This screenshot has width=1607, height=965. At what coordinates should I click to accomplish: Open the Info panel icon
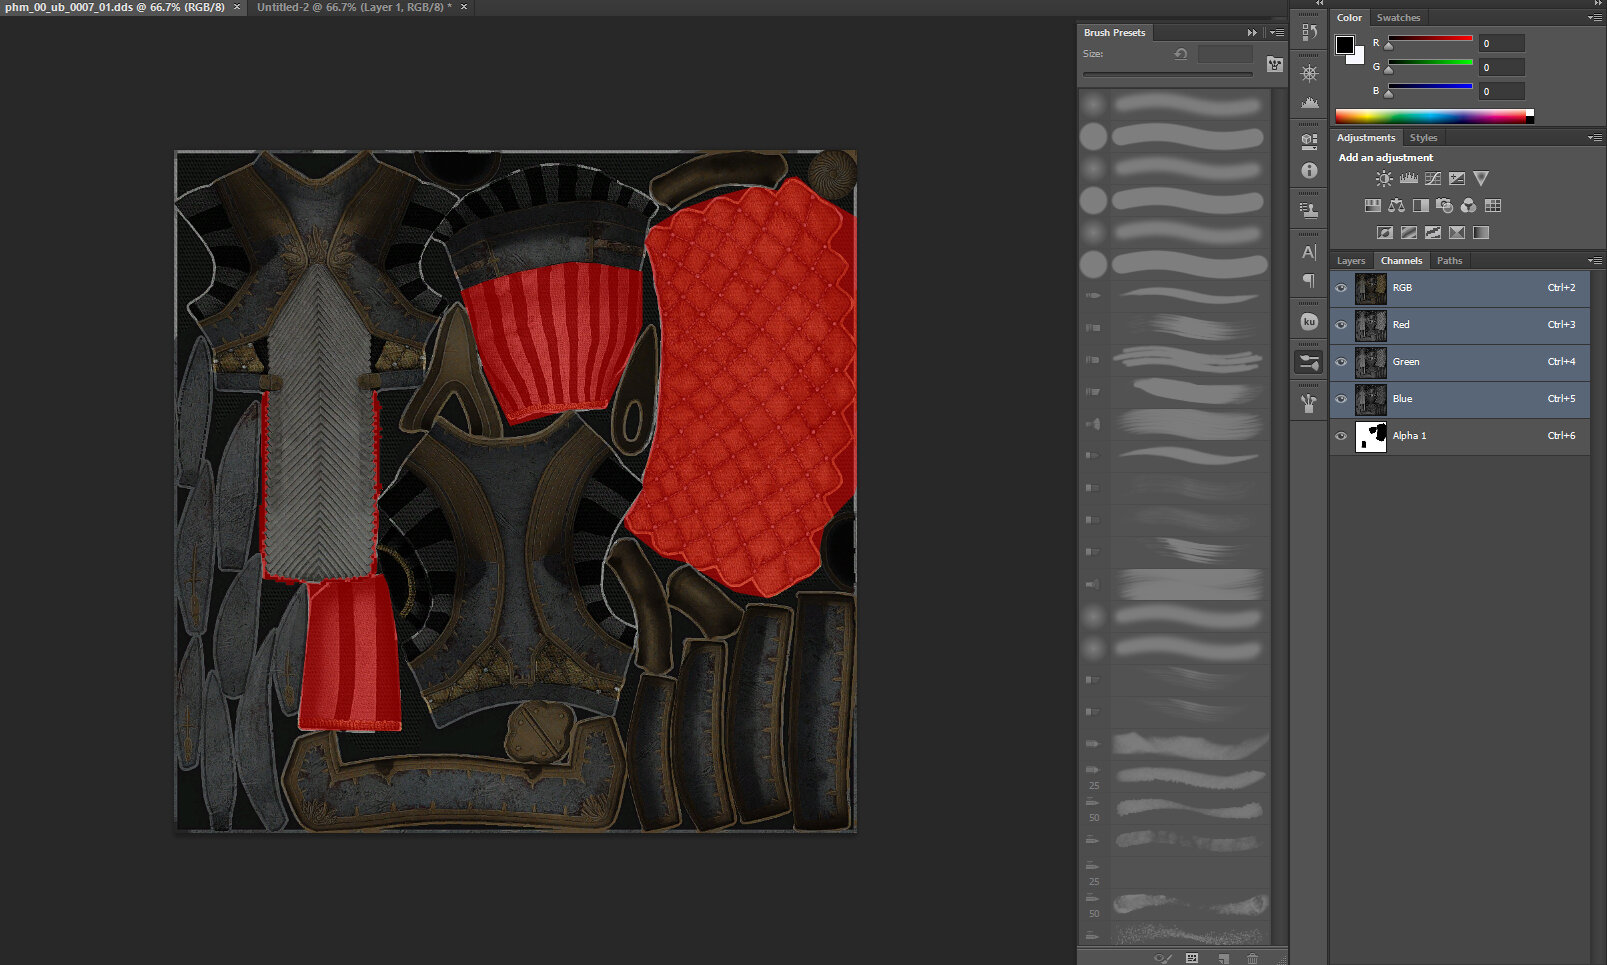click(1309, 171)
